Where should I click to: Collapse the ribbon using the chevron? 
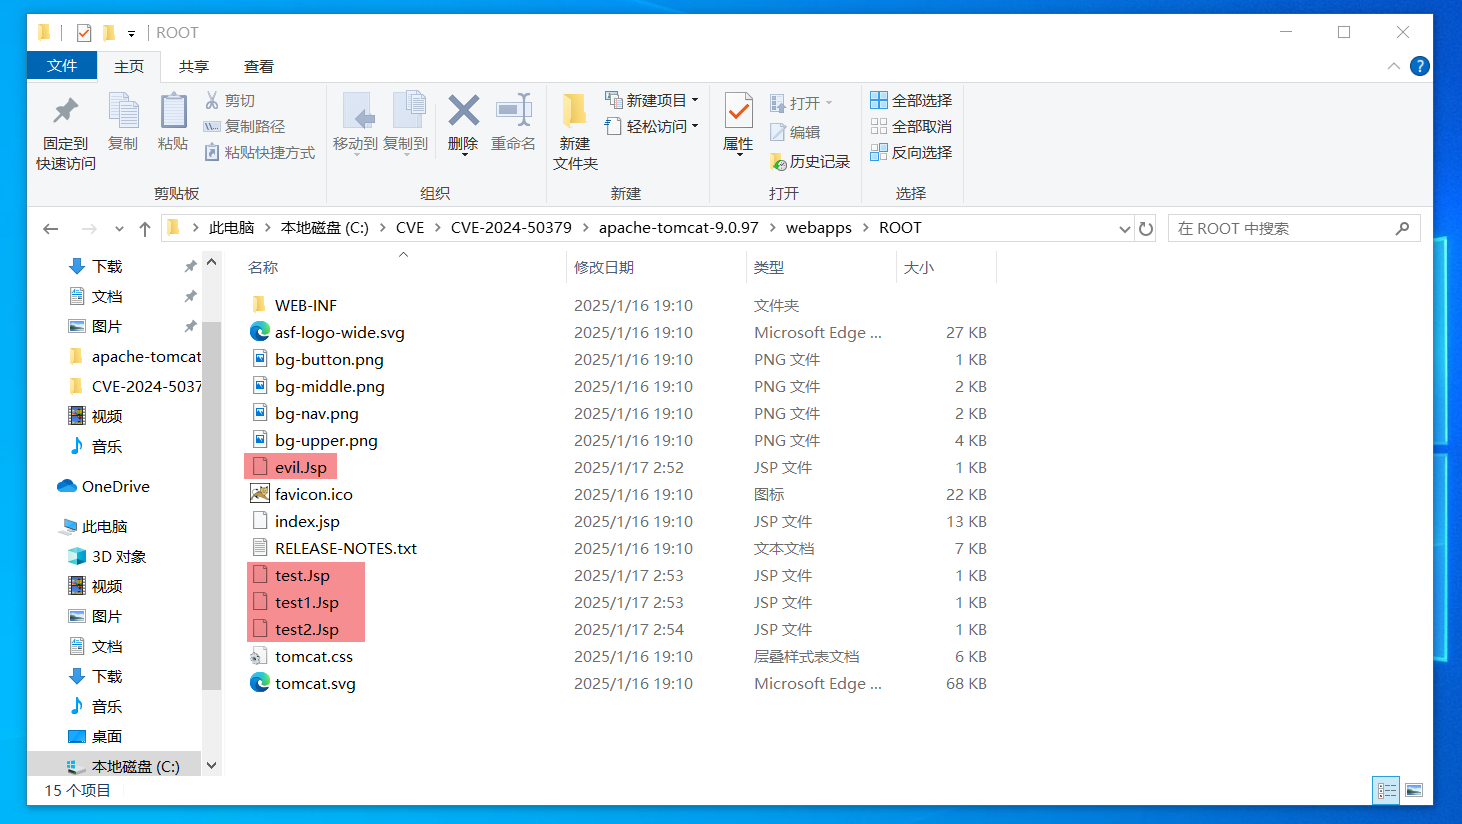pyautogui.click(x=1393, y=66)
